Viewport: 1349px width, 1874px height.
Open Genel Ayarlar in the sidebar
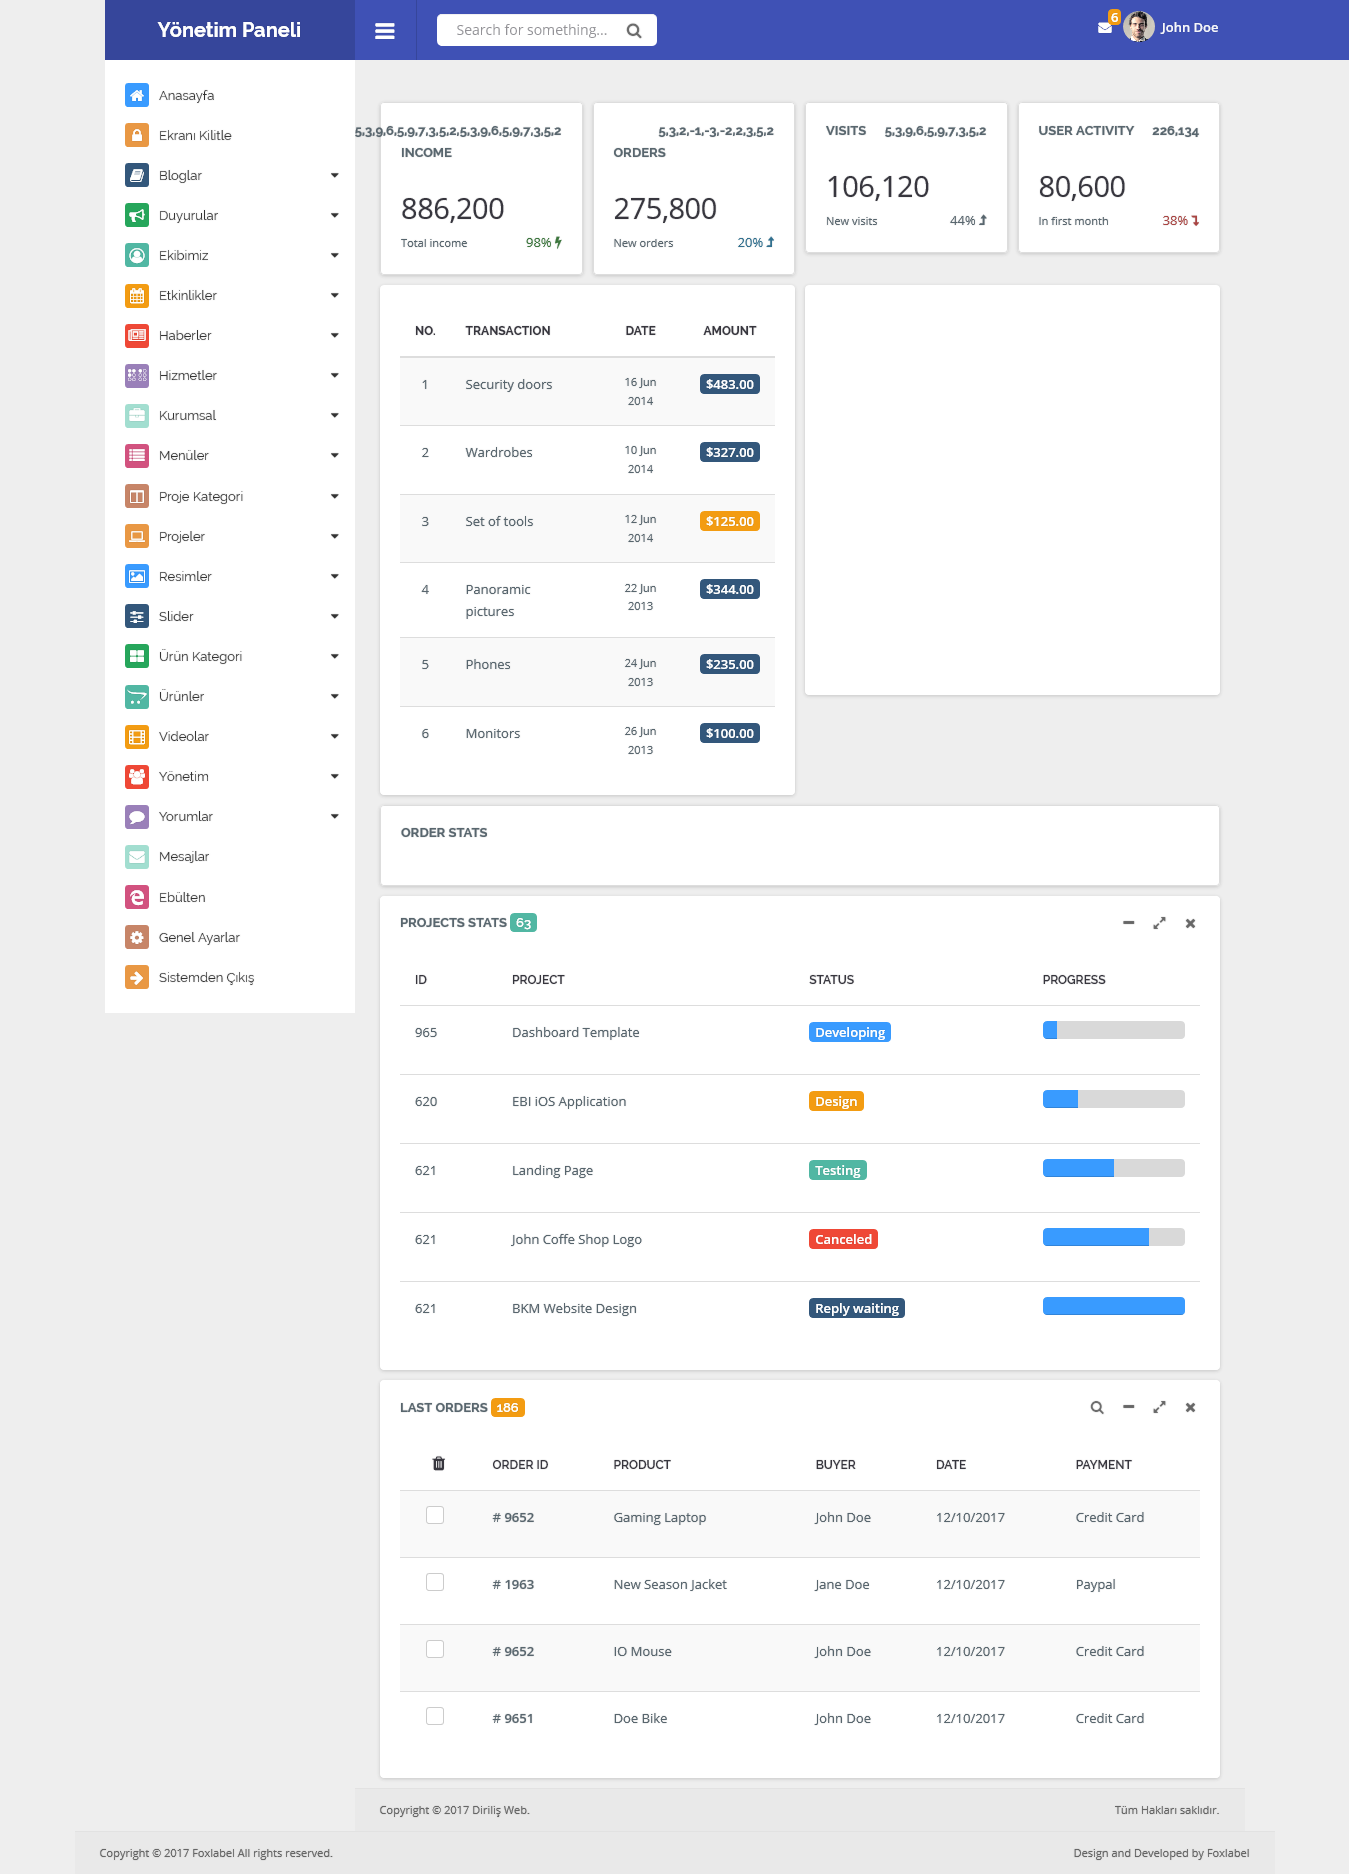199,938
